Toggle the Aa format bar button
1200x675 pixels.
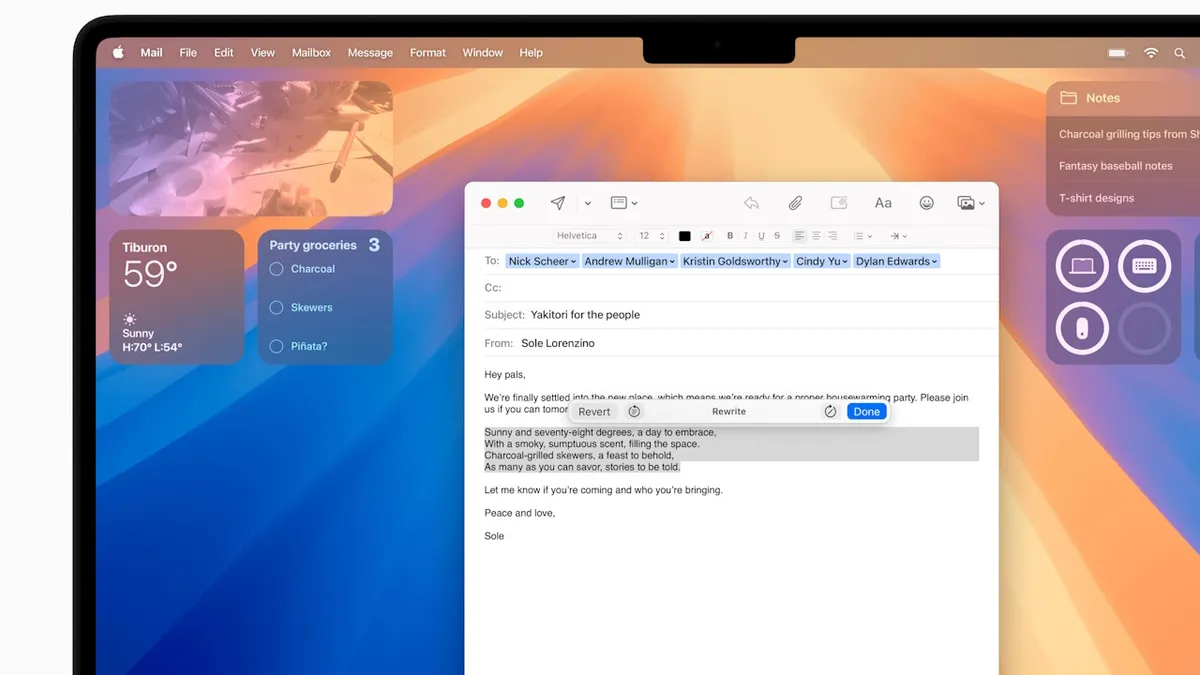pyautogui.click(x=883, y=203)
